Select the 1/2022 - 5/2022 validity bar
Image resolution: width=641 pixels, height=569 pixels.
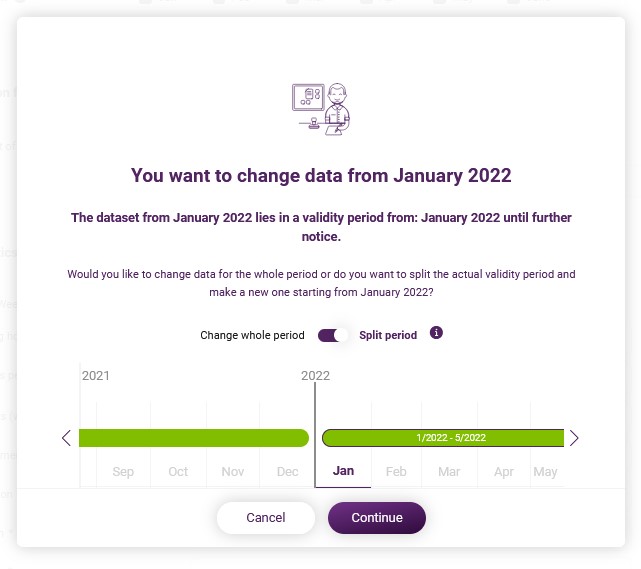[443, 438]
